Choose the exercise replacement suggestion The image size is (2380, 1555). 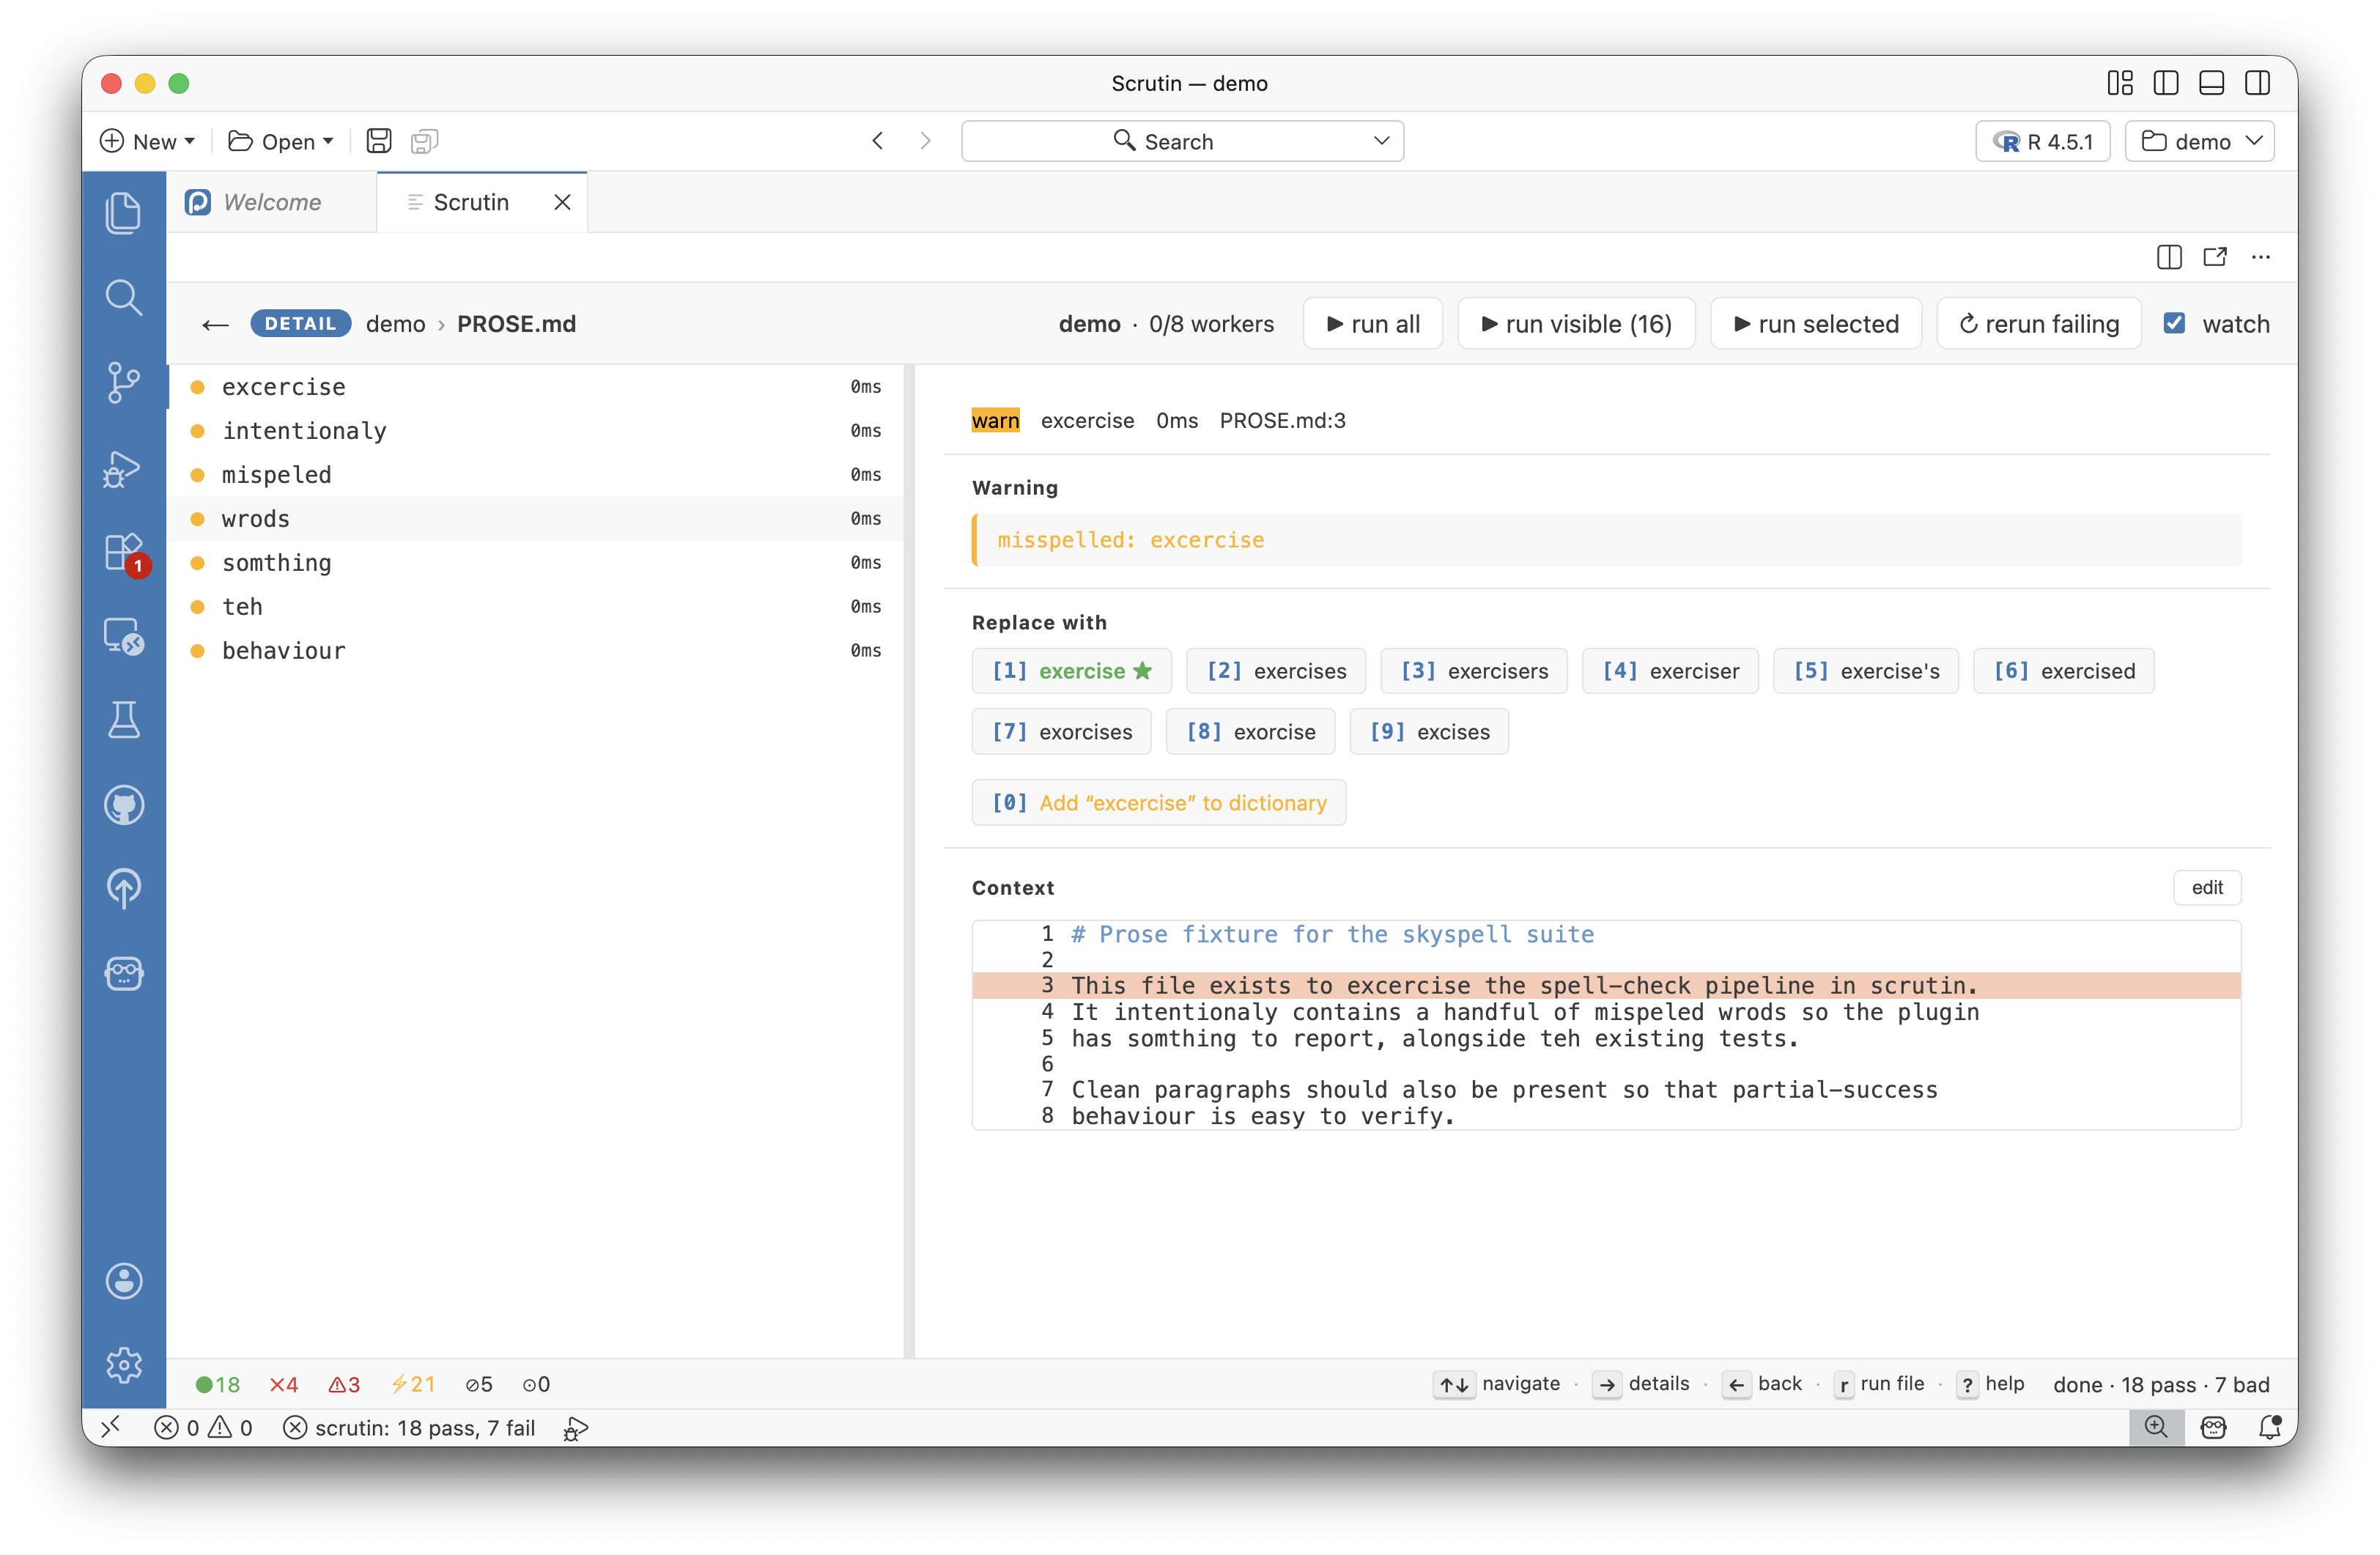[x=1071, y=671]
